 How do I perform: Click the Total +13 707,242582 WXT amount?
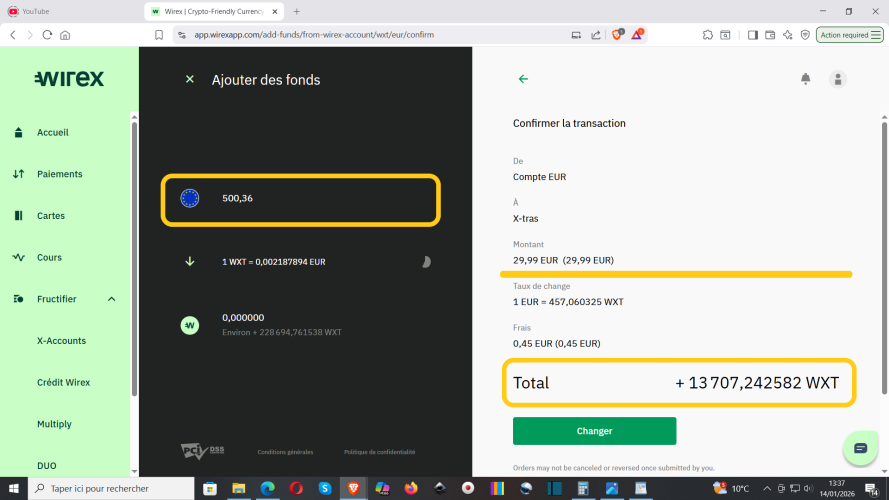coord(757,383)
